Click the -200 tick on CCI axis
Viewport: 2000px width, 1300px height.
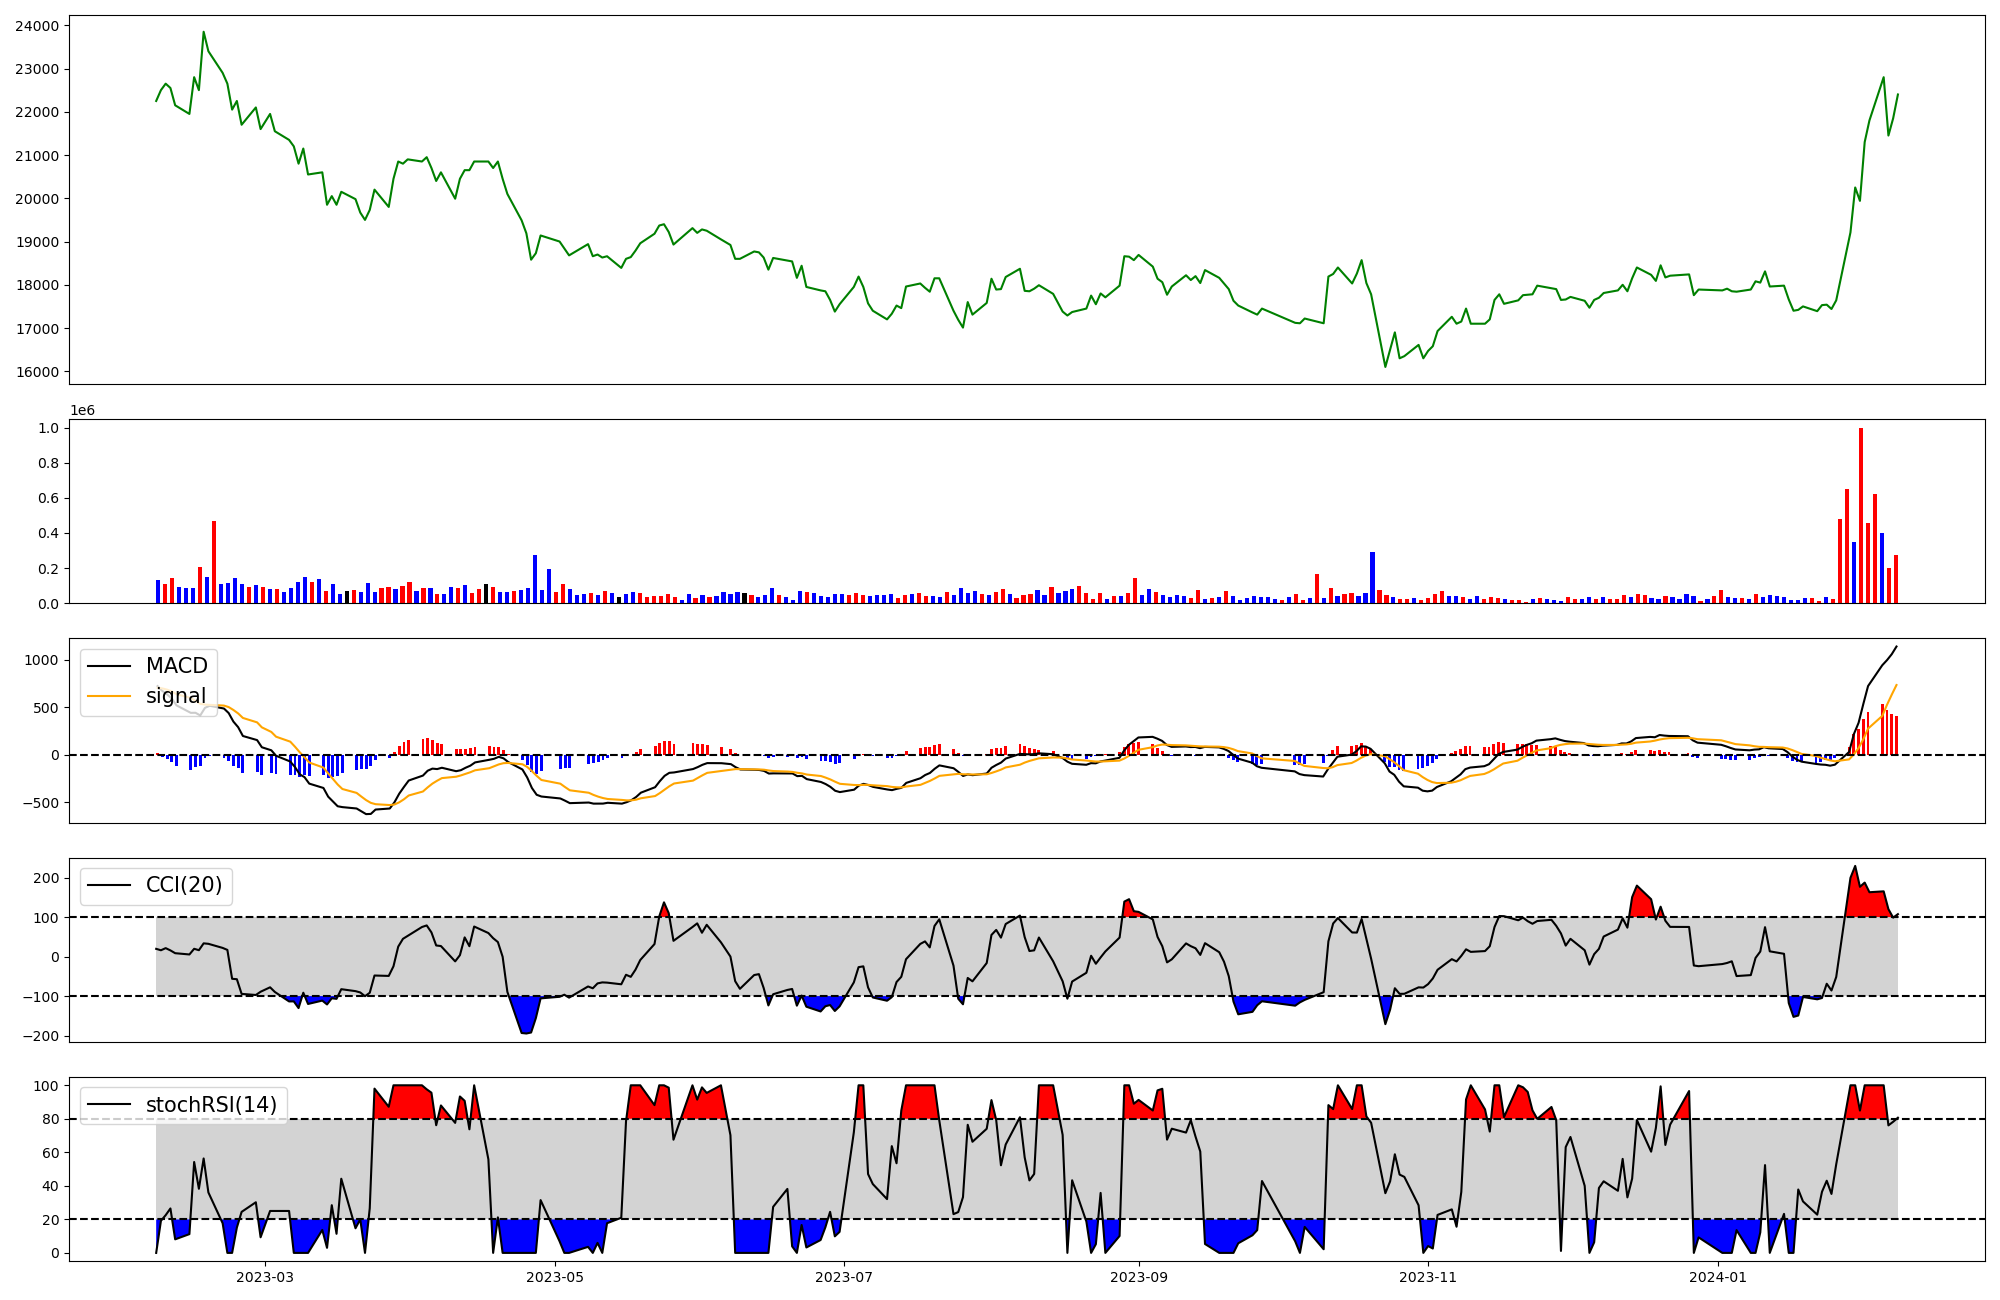pyautogui.click(x=39, y=1036)
